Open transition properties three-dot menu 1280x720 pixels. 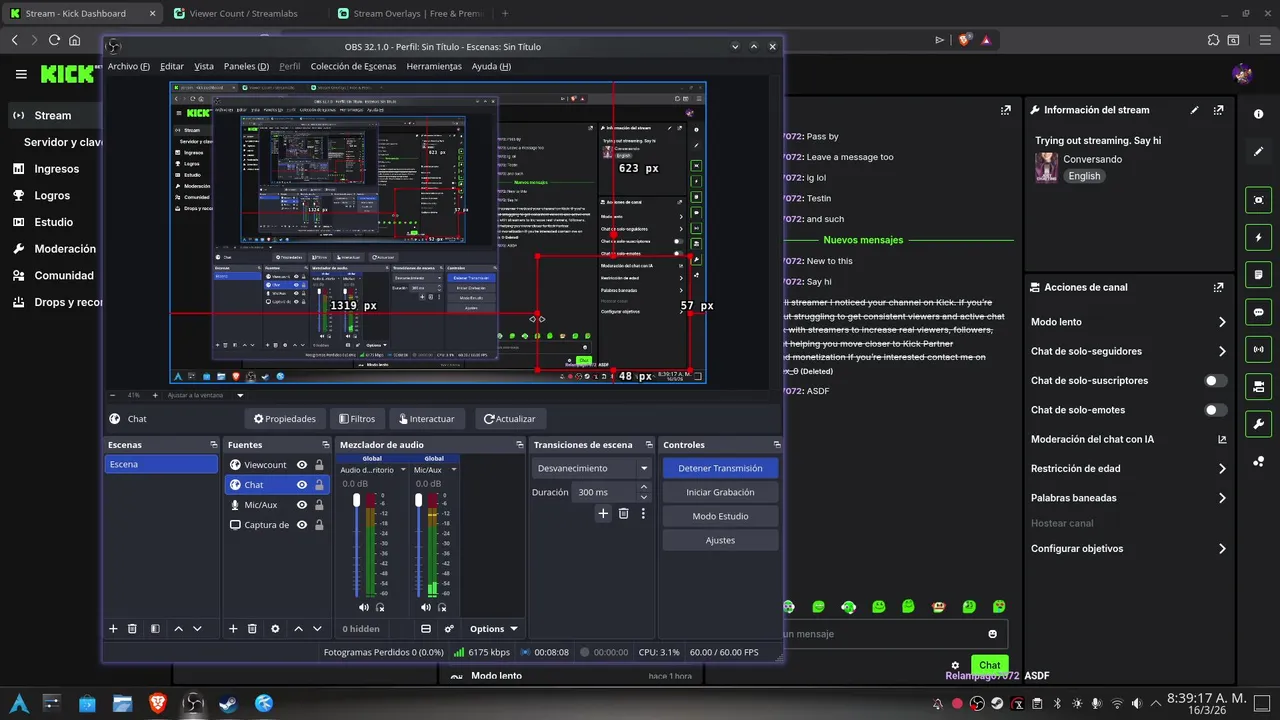(x=643, y=513)
